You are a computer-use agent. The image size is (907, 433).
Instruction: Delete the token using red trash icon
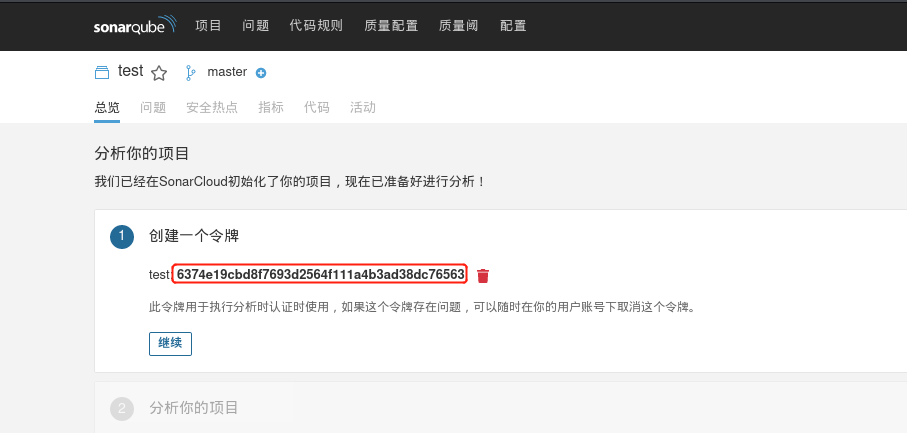coord(483,276)
